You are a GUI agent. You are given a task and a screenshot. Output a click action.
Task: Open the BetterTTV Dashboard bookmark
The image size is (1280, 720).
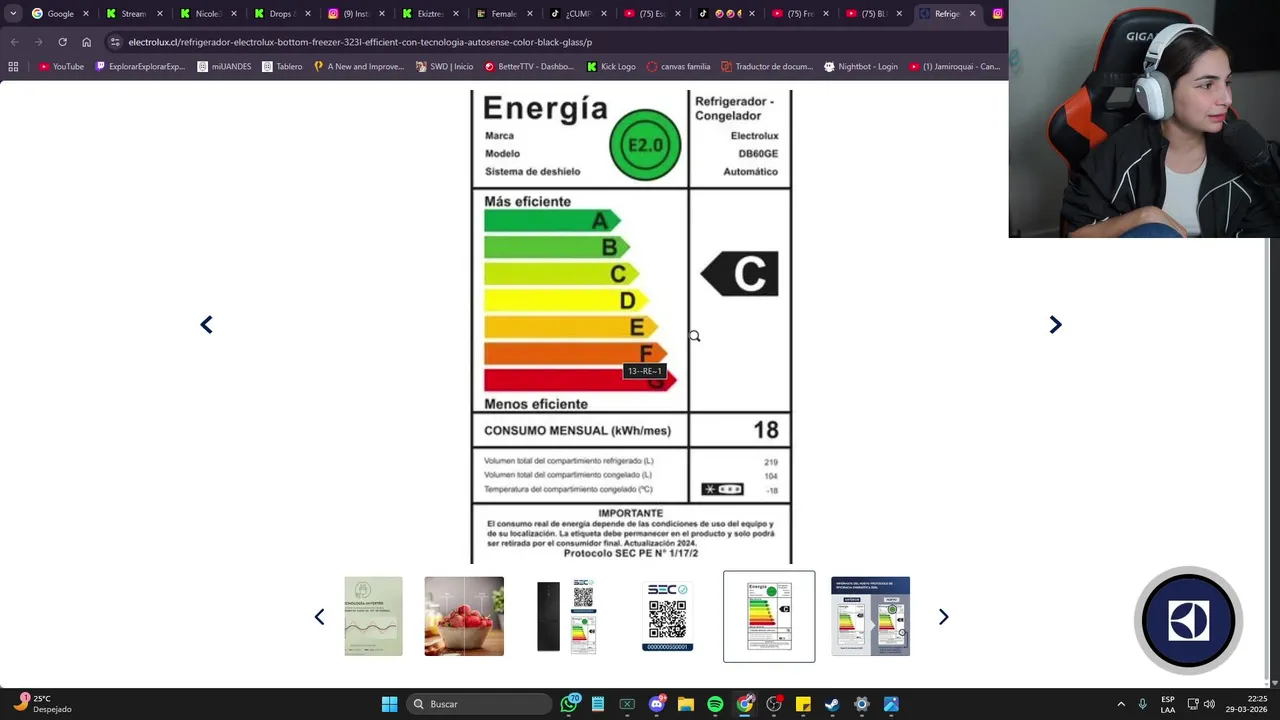point(529,67)
